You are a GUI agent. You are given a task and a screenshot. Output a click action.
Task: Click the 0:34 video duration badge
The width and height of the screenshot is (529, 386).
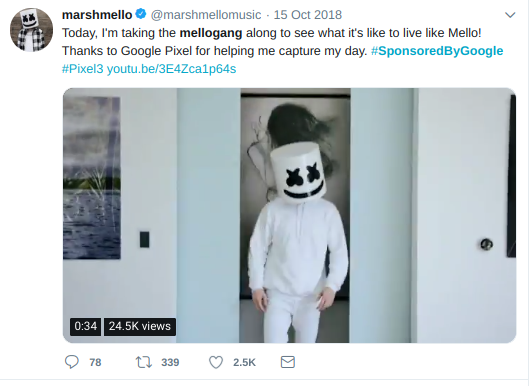[x=85, y=326]
